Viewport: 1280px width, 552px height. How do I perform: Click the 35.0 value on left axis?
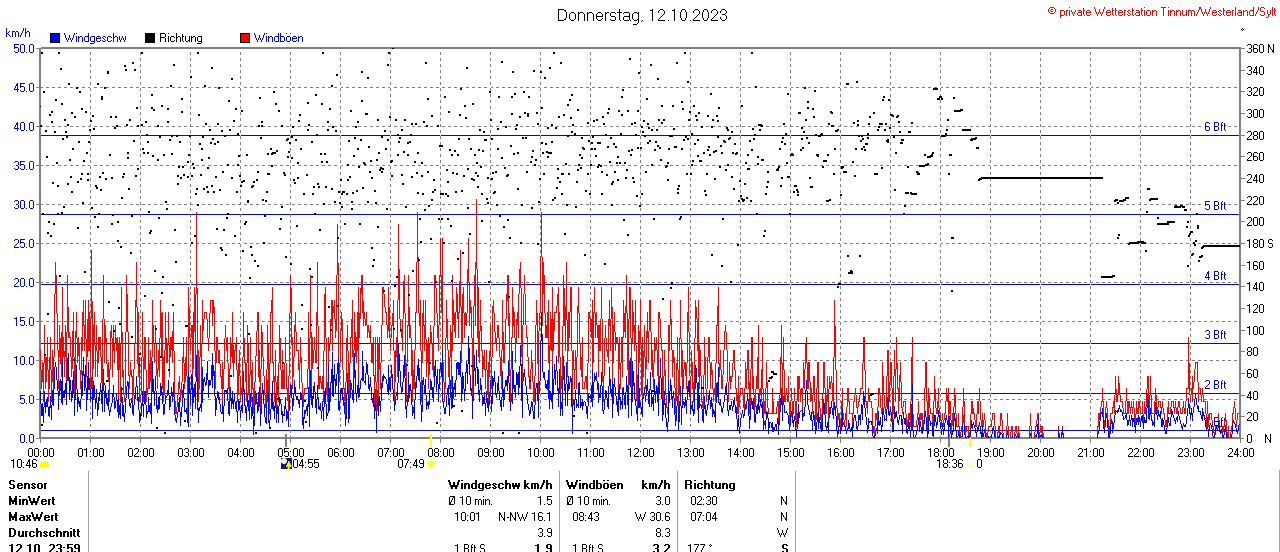pos(24,165)
